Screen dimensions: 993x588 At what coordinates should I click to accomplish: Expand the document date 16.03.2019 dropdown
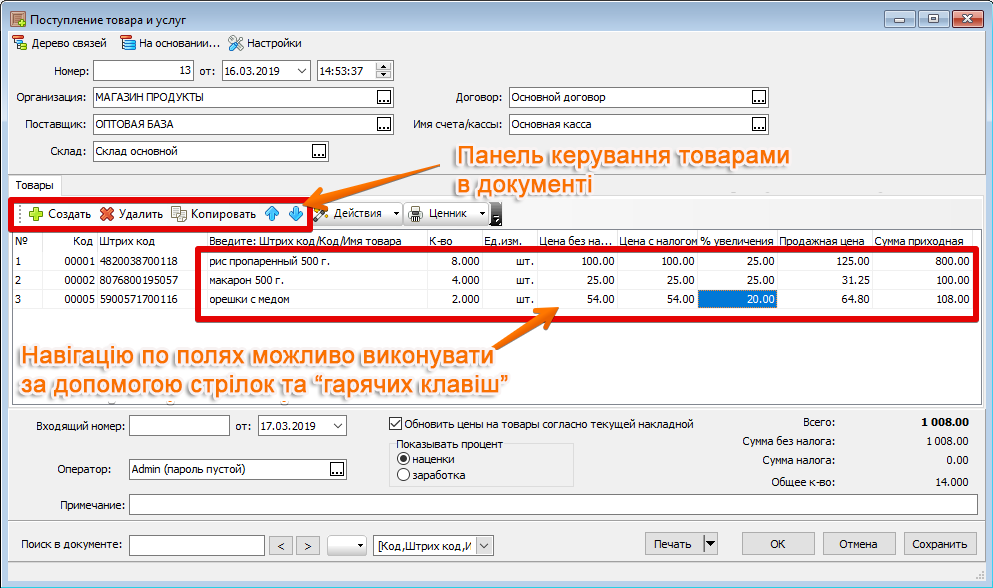click(302, 71)
